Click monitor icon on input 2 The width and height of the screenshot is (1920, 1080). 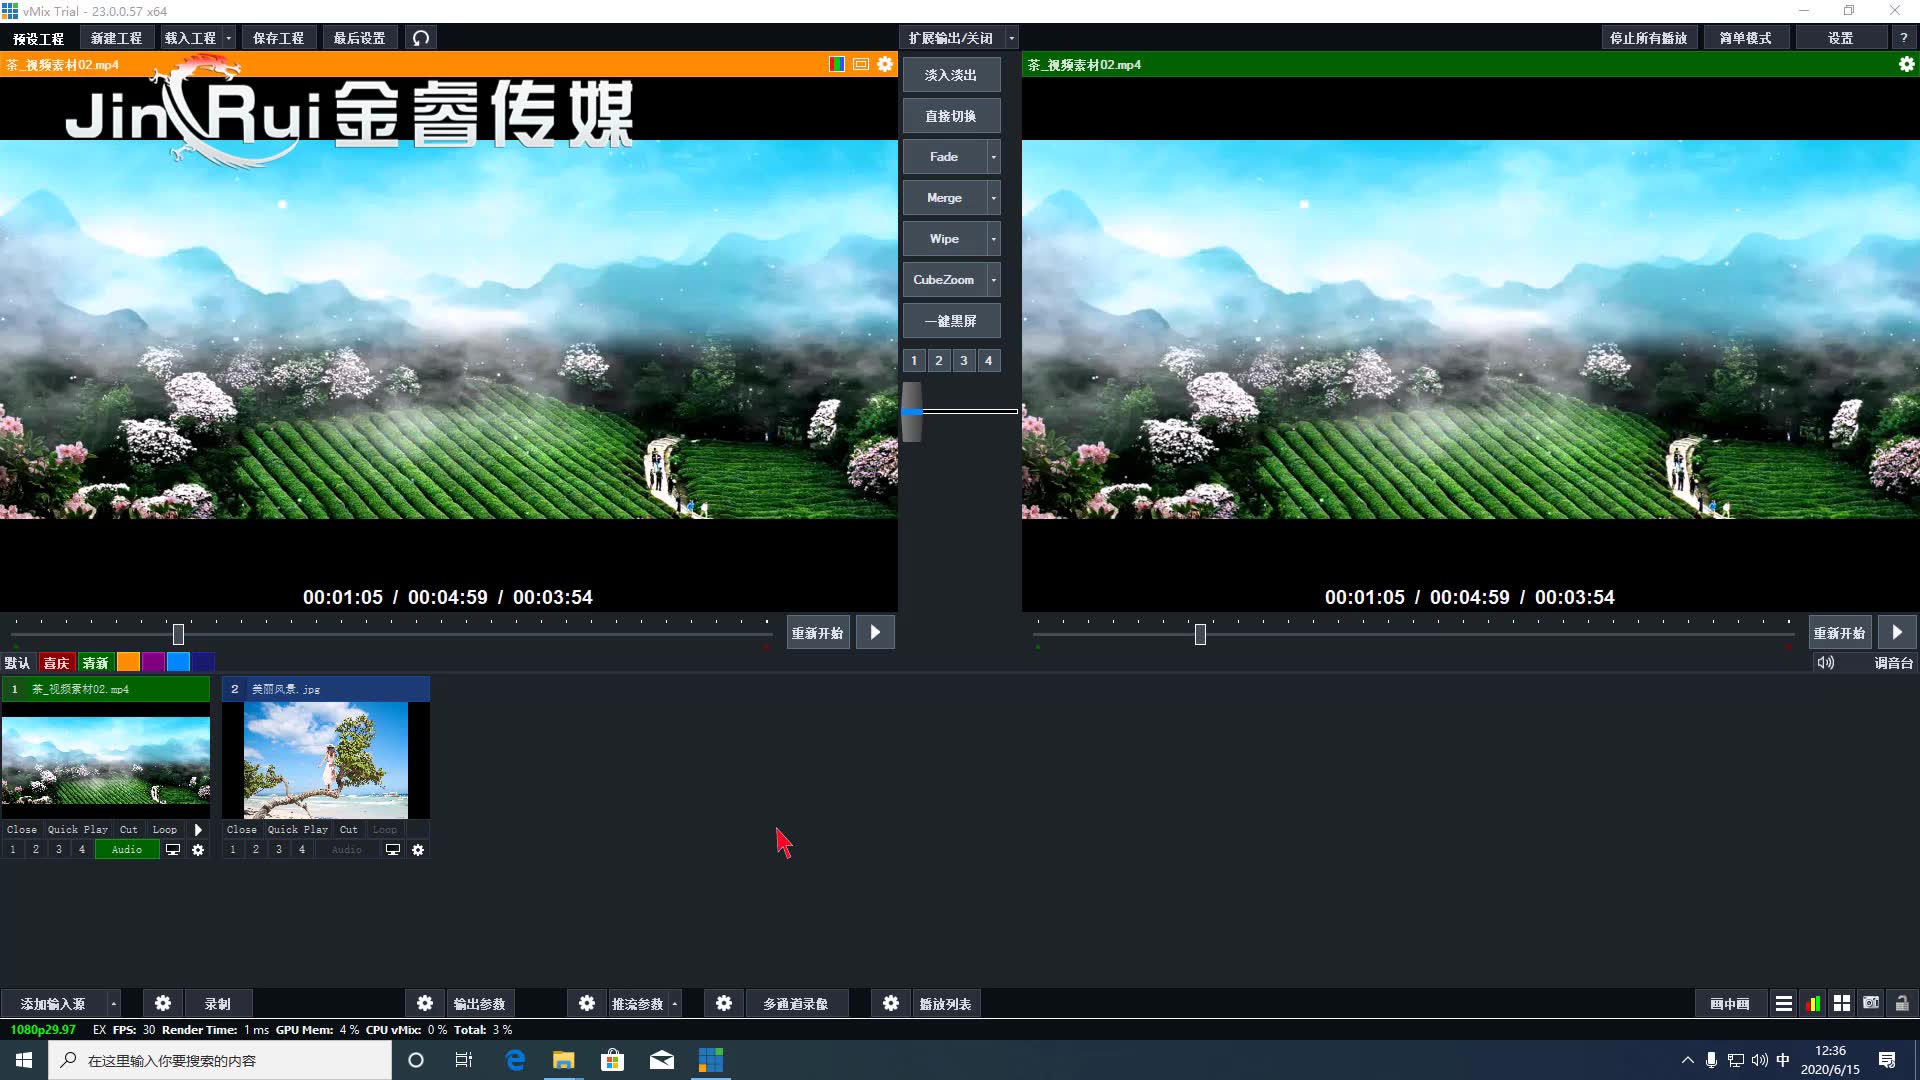(393, 850)
